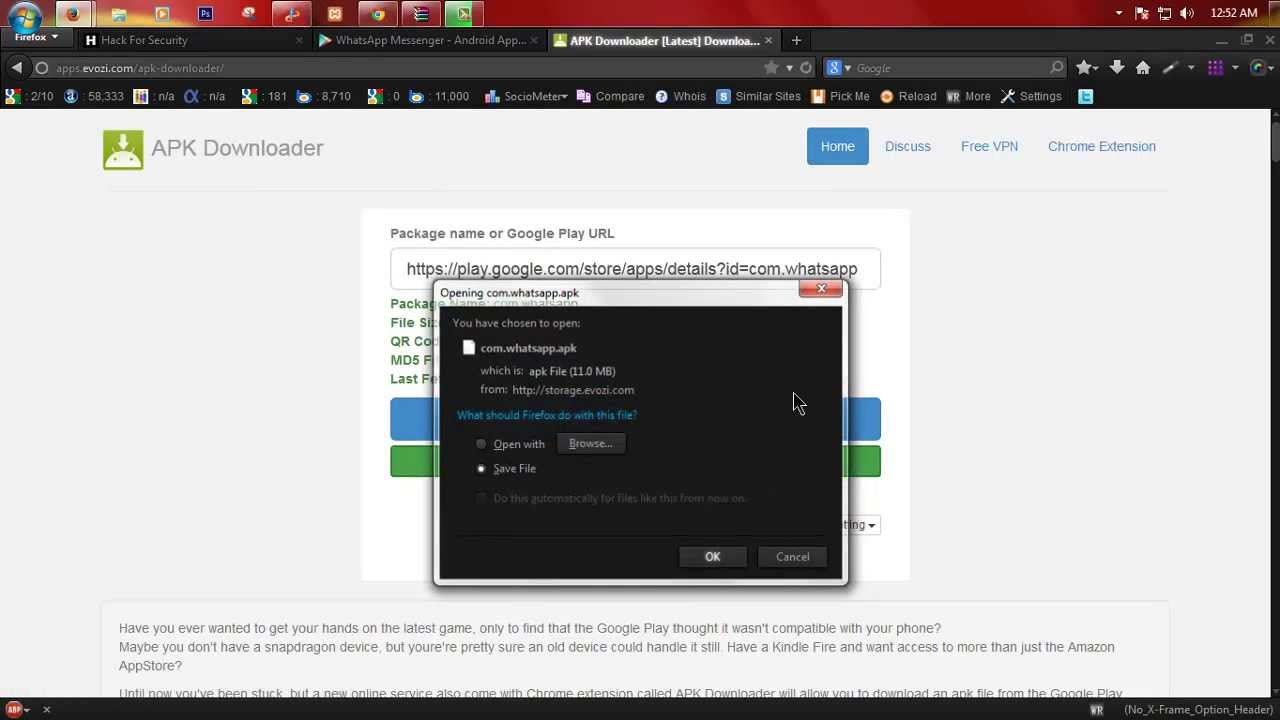Select the Save File radio button
The image size is (1280, 720).
pyautogui.click(x=481, y=469)
